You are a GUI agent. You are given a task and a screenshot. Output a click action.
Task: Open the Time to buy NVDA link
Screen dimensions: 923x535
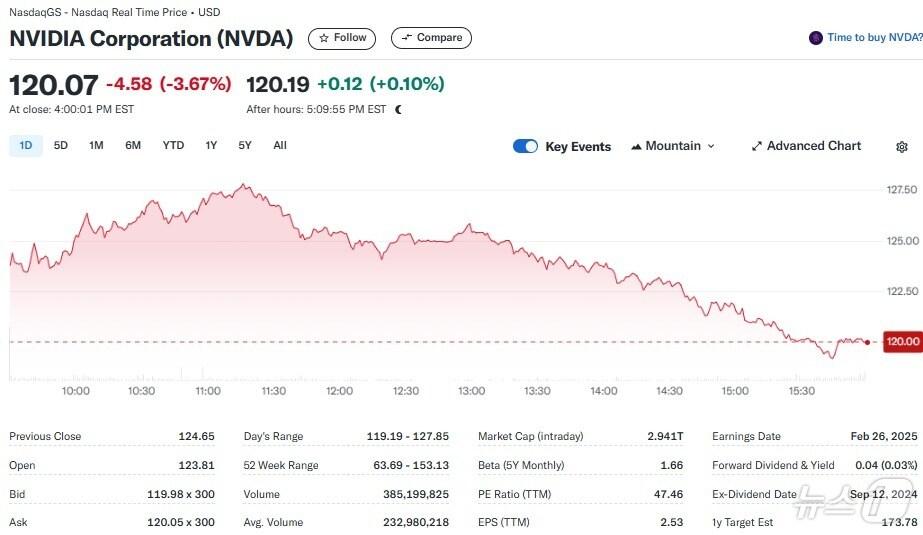tap(874, 38)
